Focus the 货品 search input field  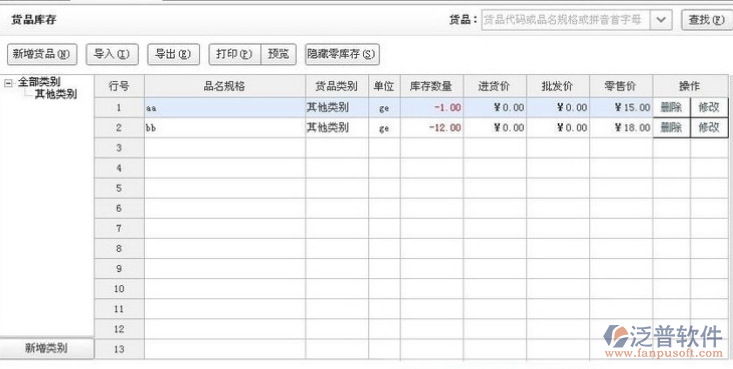[566, 20]
